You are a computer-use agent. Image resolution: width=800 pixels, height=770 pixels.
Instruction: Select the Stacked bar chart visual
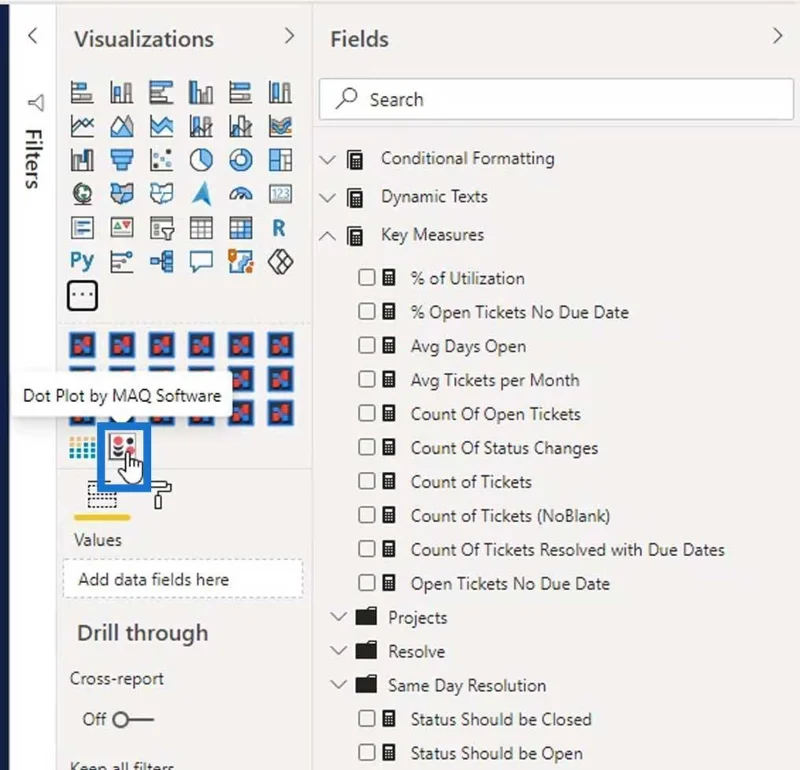(82, 93)
